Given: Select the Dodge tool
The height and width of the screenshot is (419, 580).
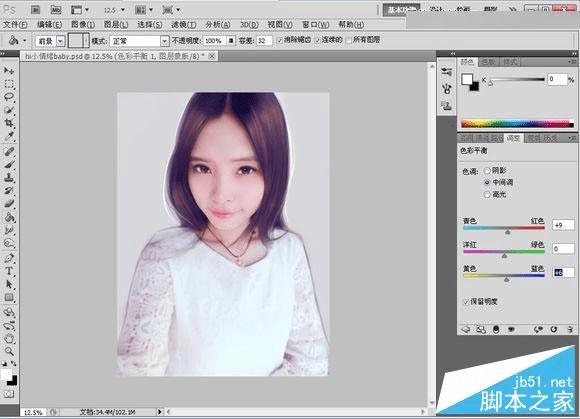Looking at the screenshot, I should 9,243.
